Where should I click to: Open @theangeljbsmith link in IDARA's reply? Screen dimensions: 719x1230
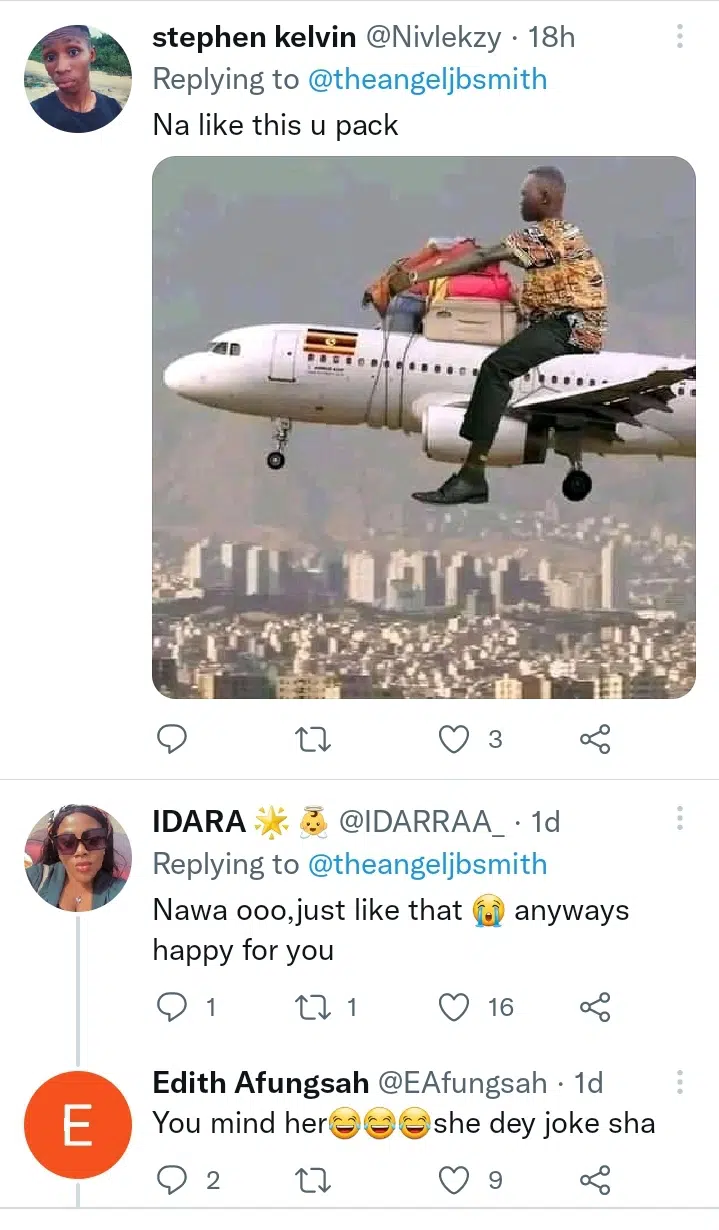427,864
